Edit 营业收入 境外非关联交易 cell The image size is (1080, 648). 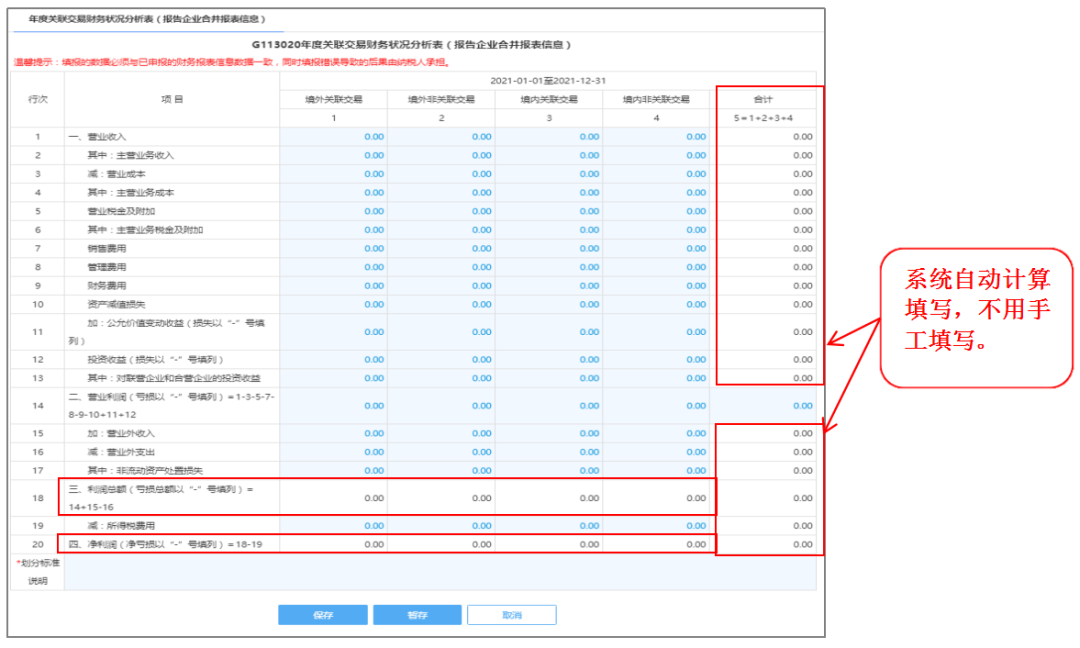pyautogui.click(x=441, y=136)
